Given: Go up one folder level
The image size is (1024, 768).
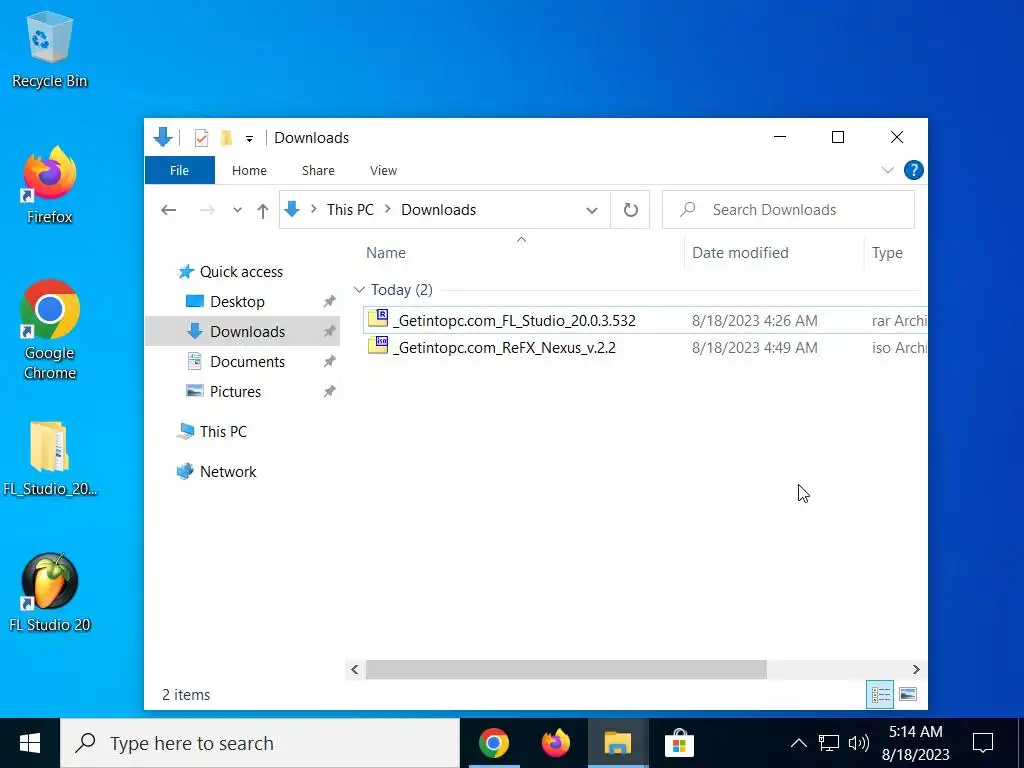Looking at the screenshot, I should 263,210.
